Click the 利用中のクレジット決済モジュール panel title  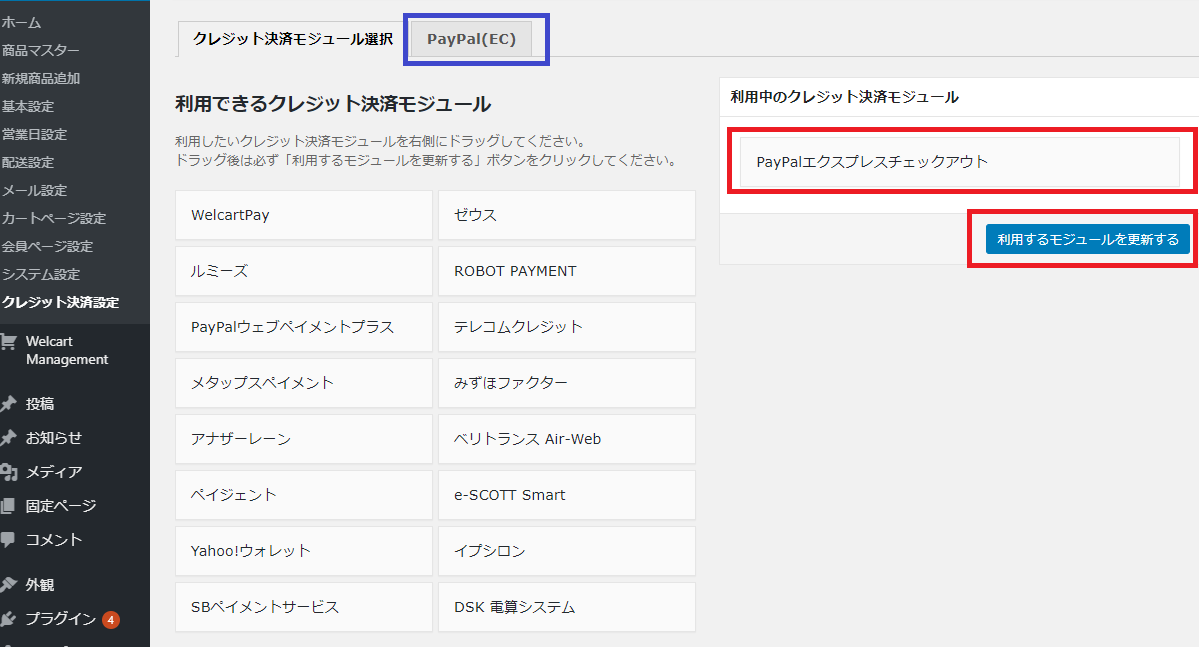click(x=844, y=97)
